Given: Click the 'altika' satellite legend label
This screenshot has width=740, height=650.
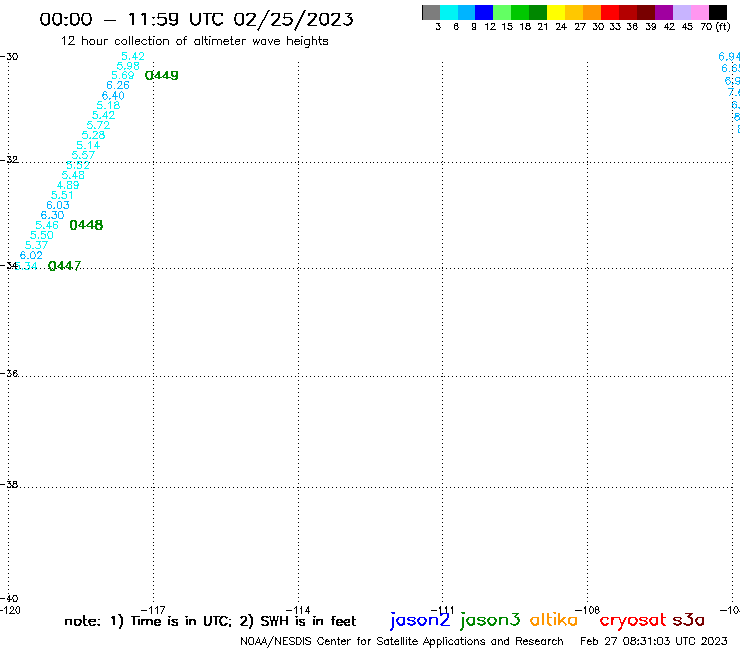Looking at the screenshot, I should (554, 619).
